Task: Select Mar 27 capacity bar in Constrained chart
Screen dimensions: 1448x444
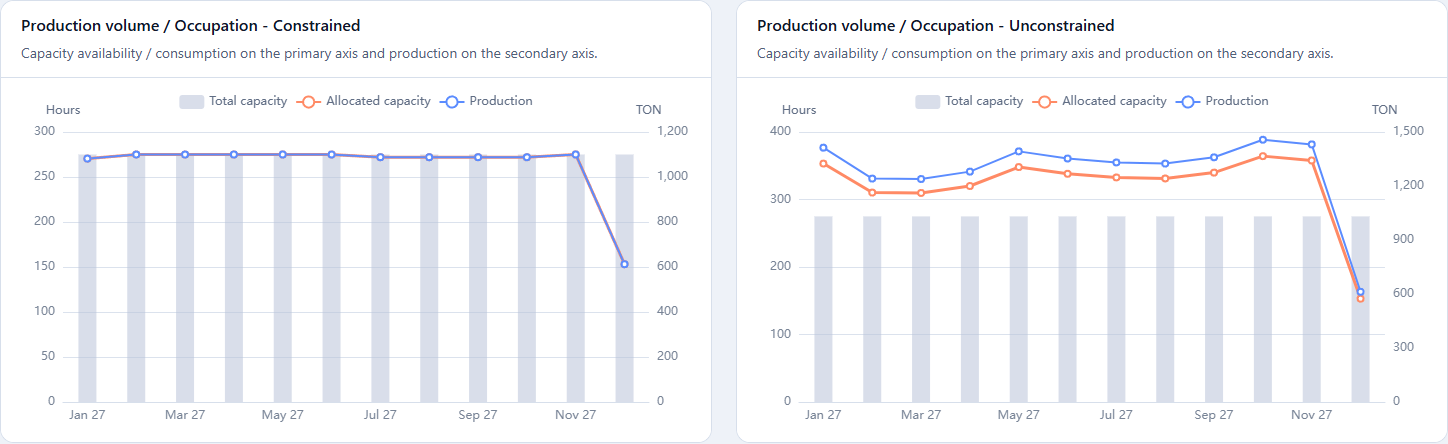Action: click(185, 278)
